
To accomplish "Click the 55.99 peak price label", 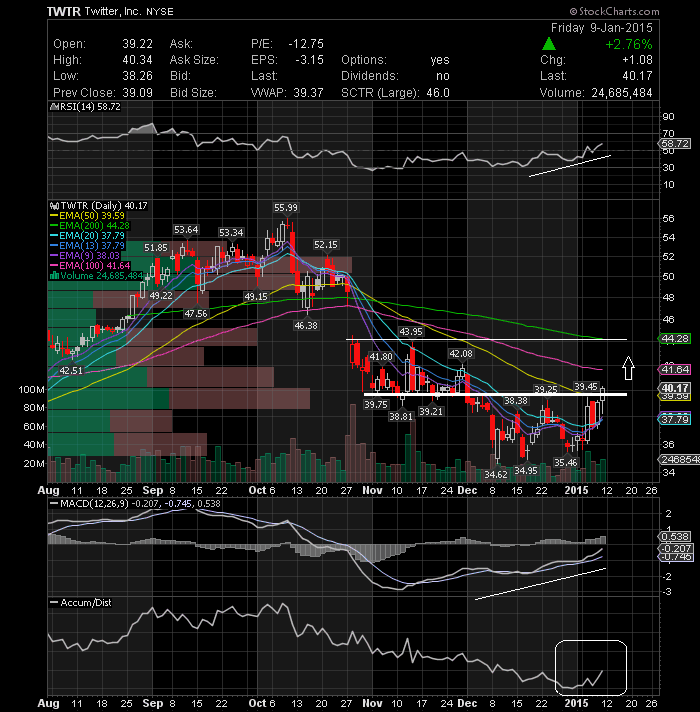I will 286,208.
